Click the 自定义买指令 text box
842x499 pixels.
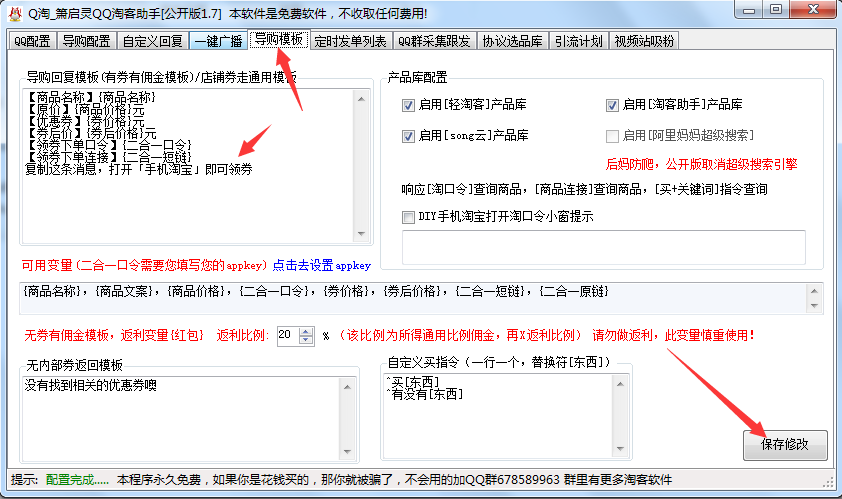pyautogui.click(x=505, y=425)
